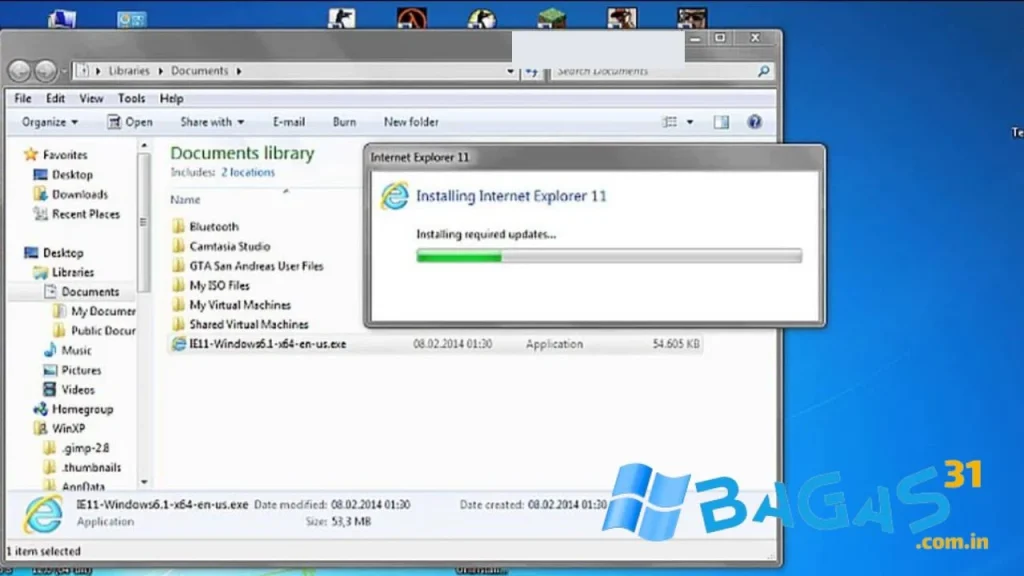Screen dimensions: 1024x576
Task: Select the My ISO Files folder icon
Action: click(178, 285)
